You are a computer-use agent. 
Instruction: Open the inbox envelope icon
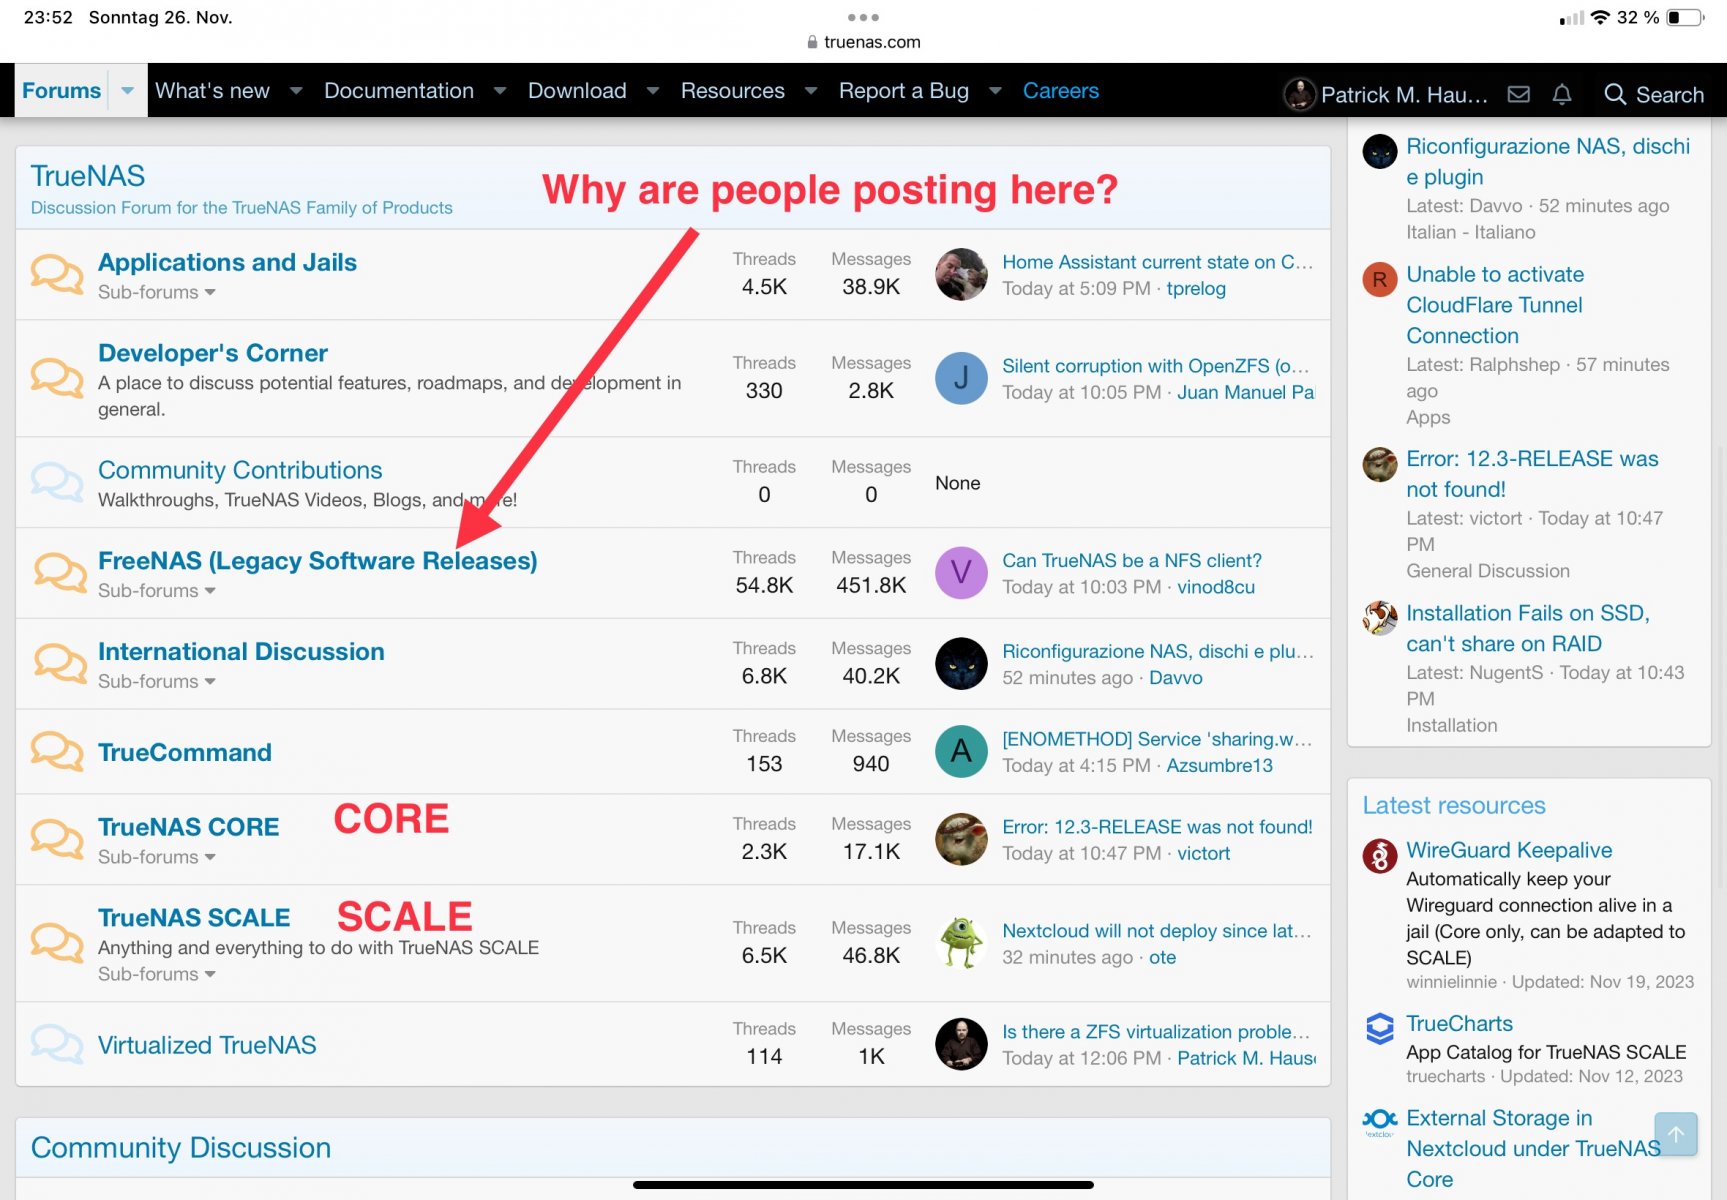coord(1518,94)
